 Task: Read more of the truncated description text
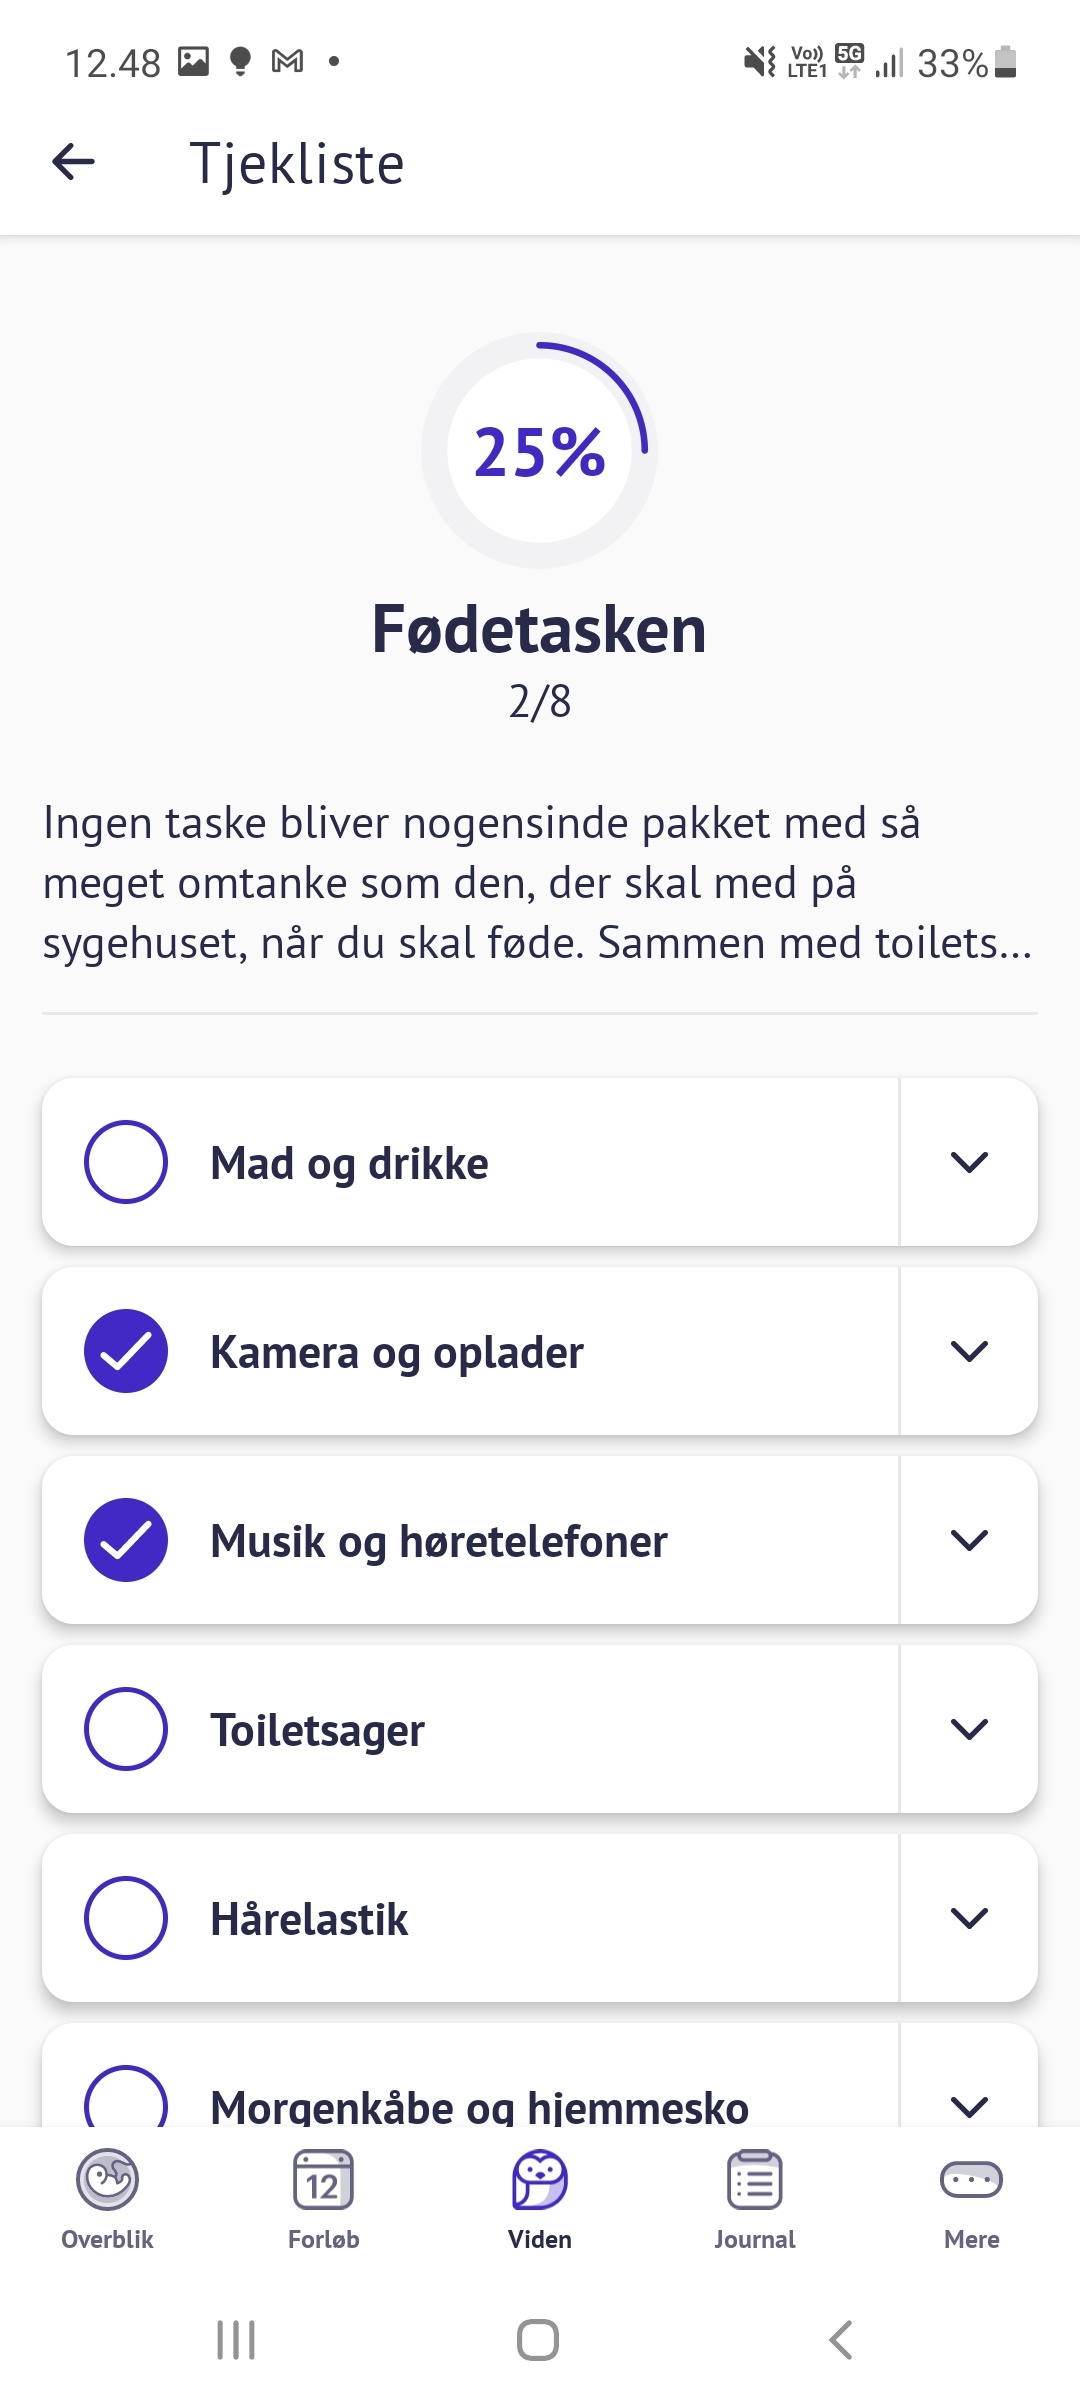pyautogui.click(x=538, y=883)
